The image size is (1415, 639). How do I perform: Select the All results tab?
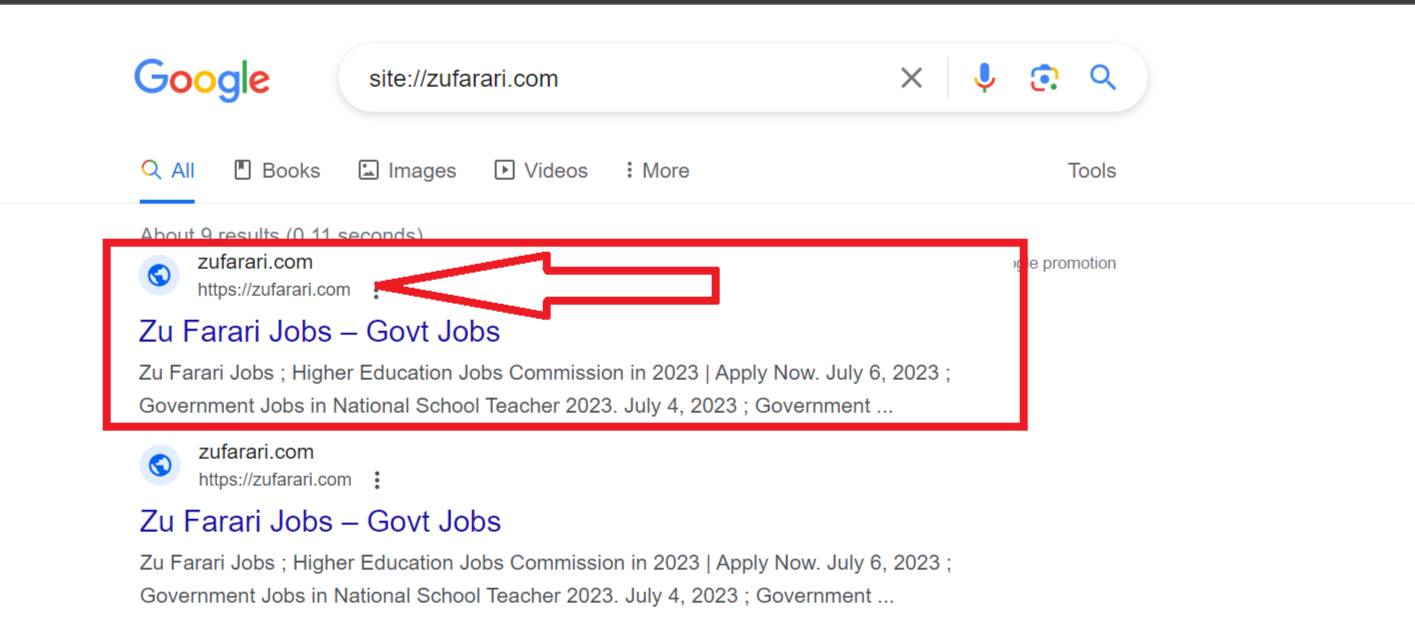(x=168, y=171)
